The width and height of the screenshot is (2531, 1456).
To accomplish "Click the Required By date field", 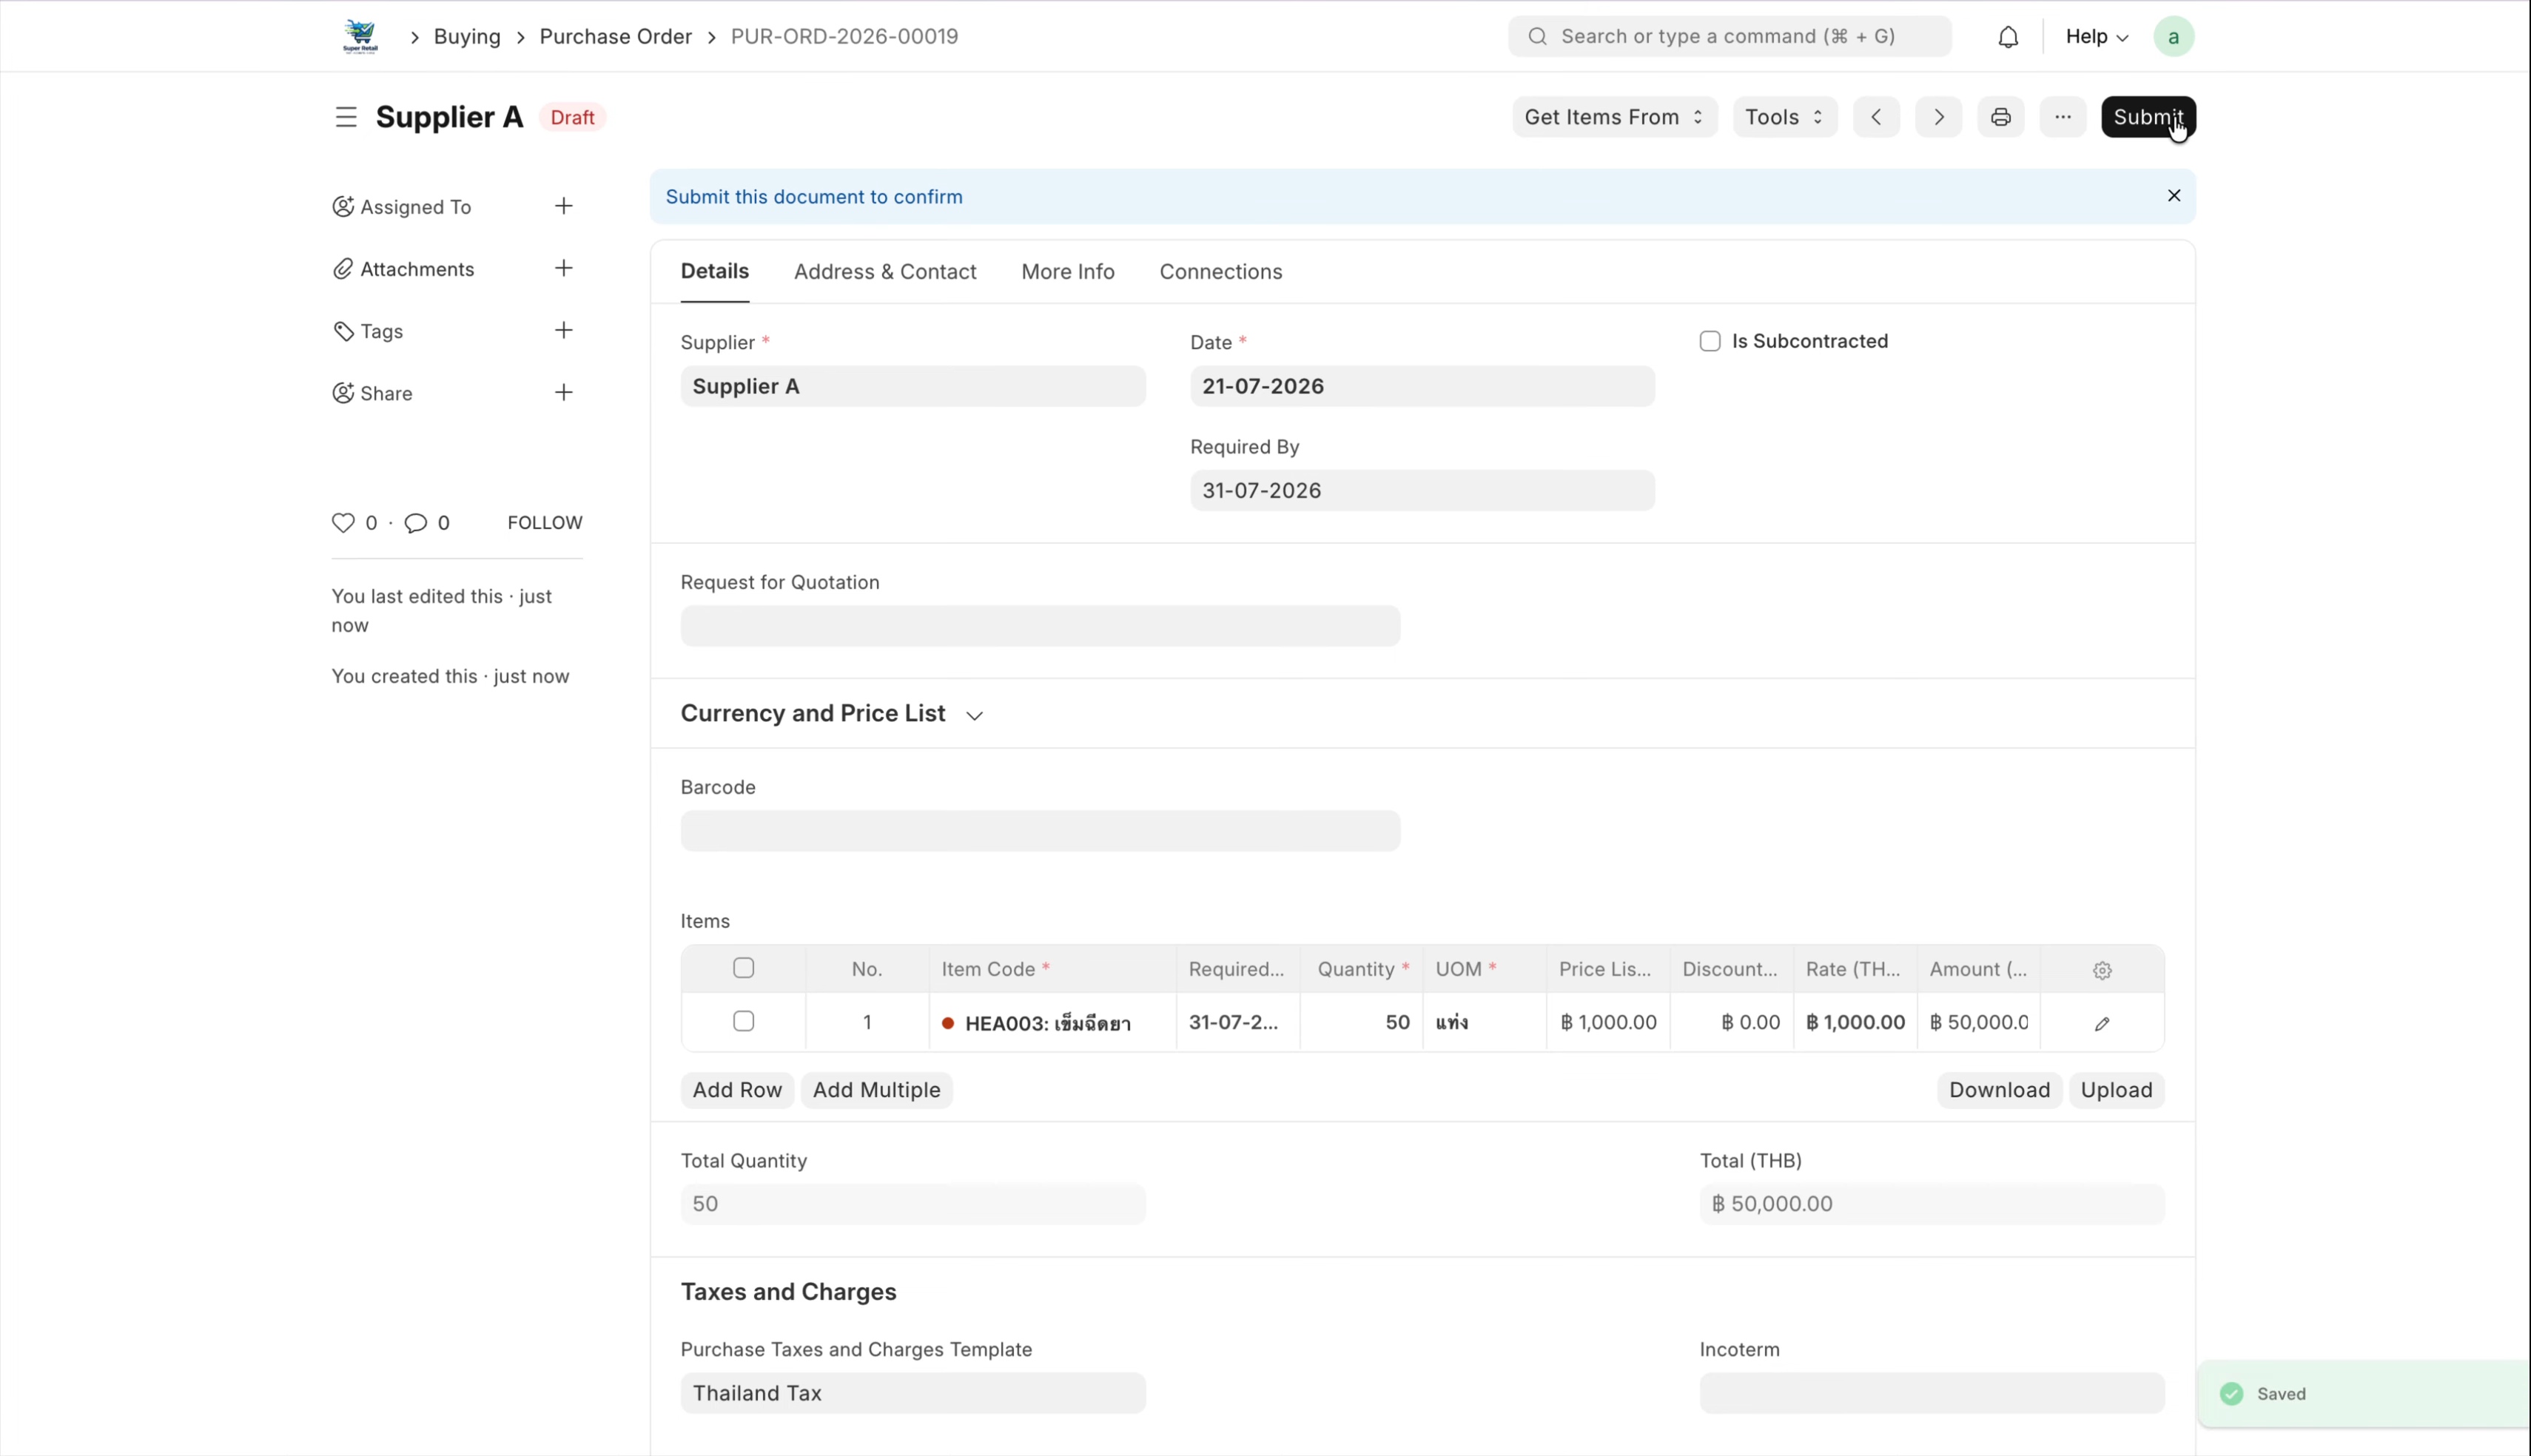I will (x=1422, y=490).
